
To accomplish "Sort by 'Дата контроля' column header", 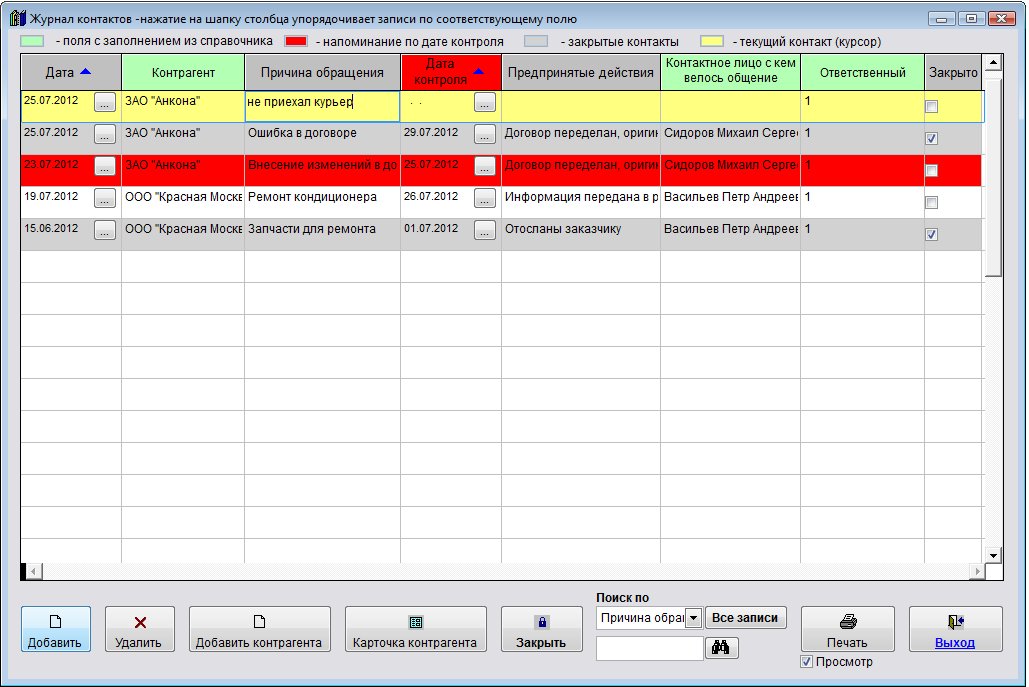I will (x=450, y=72).
